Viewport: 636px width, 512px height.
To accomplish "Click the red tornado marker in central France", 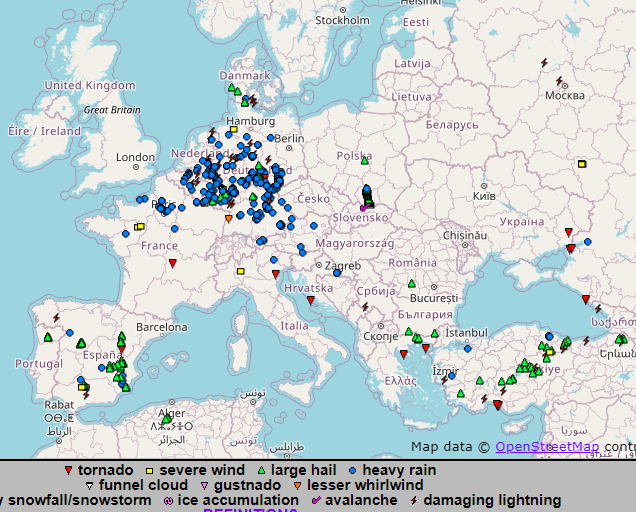I will 172,263.
